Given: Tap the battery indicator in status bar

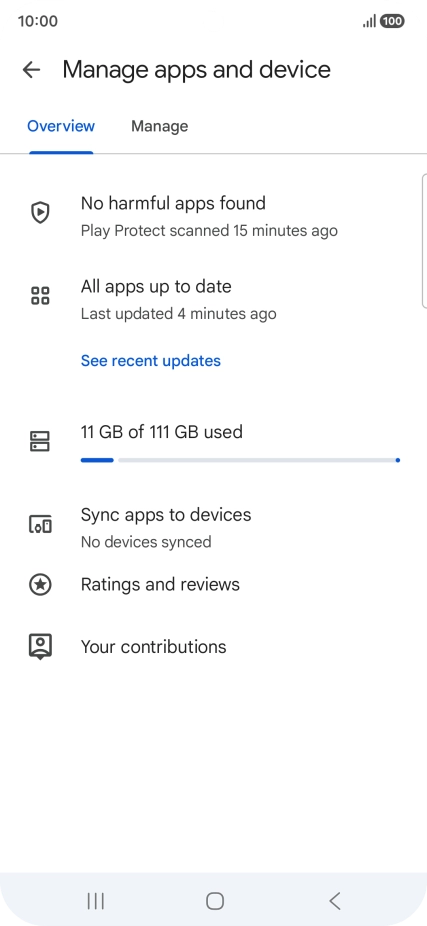Looking at the screenshot, I should point(392,21).
